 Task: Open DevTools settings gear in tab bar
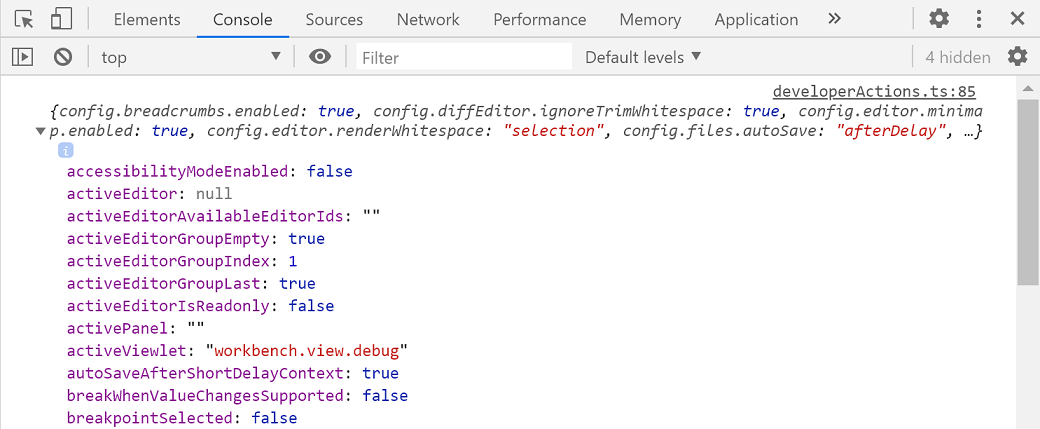[x=939, y=19]
